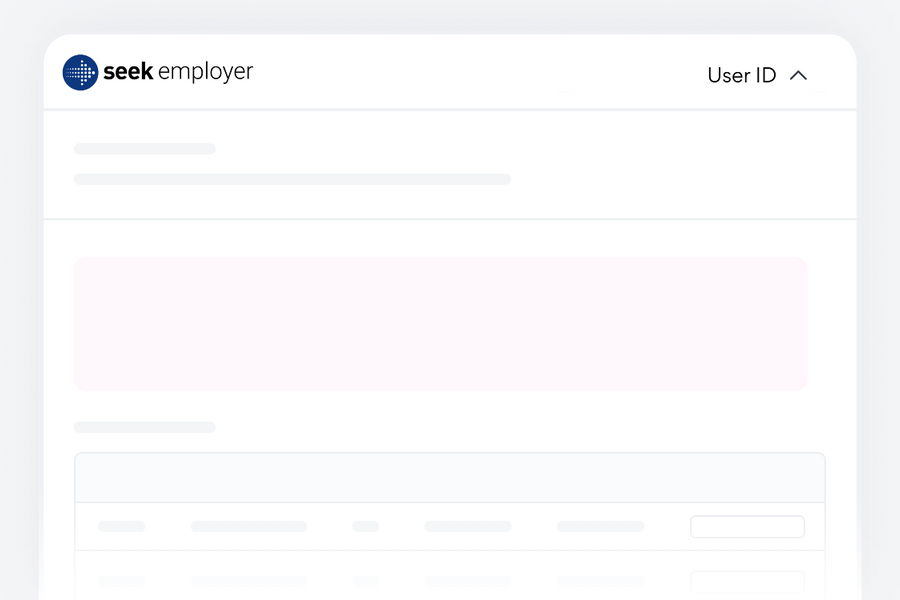This screenshot has height=600, width=900.
Task: Click the bold 'seek' wordmark
Action: 128,72
